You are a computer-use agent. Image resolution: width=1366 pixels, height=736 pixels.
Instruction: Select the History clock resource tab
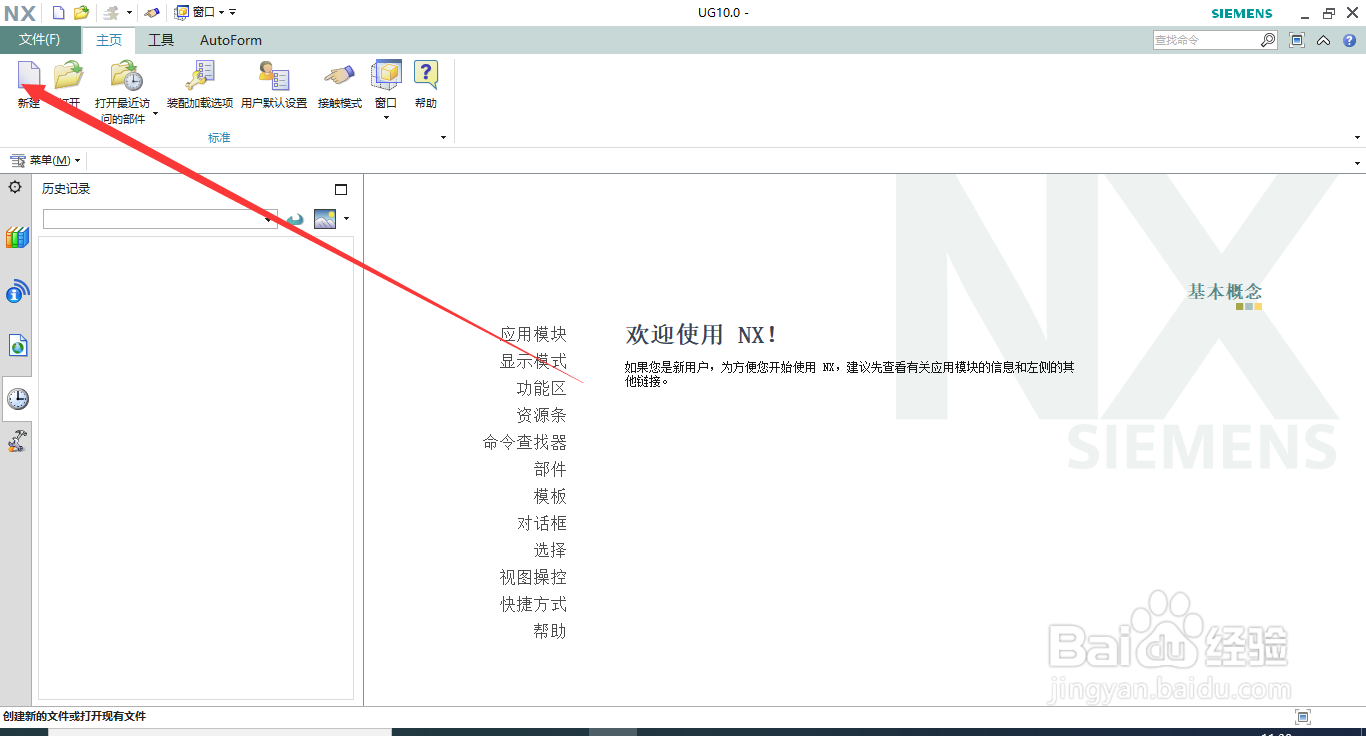(x=17, y=399)
